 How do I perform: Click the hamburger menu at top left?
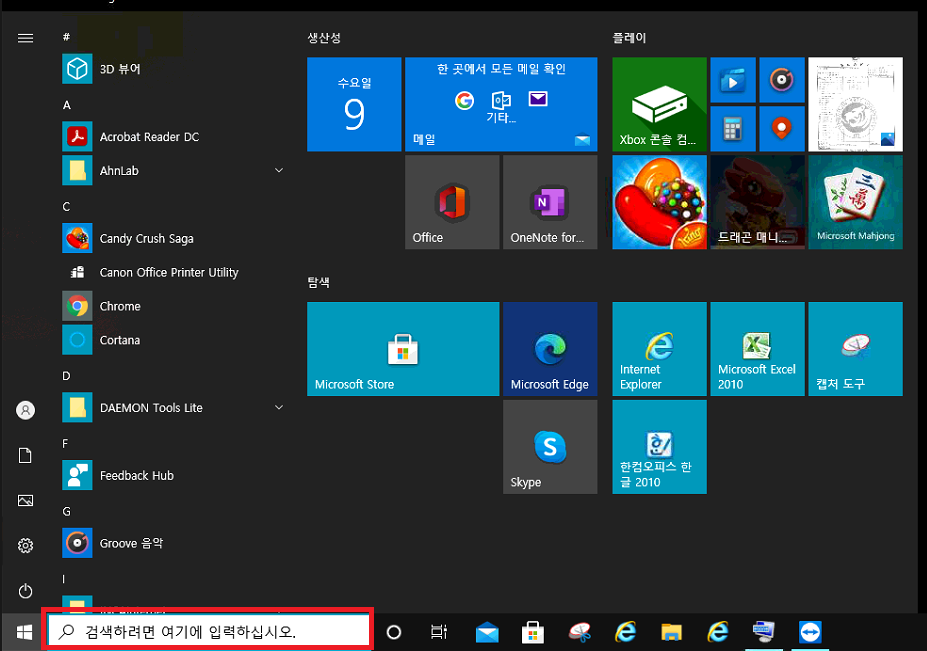pyautogui.click(x=25, y=38)
